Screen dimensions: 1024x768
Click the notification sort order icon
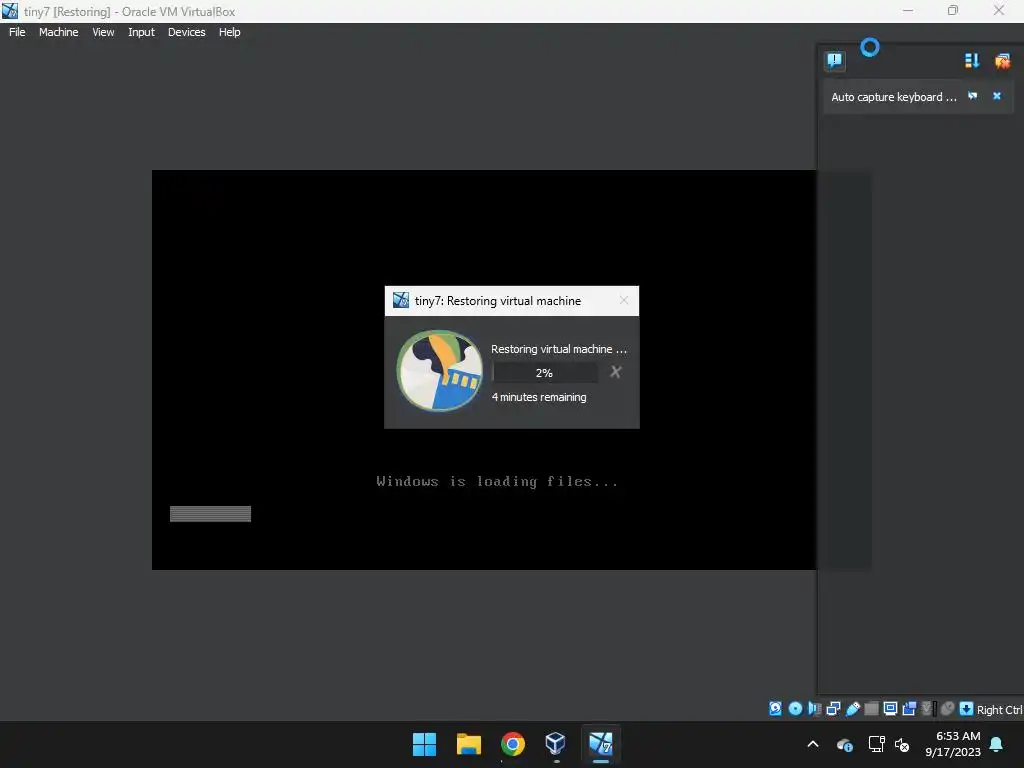click(x=972, y=61)
